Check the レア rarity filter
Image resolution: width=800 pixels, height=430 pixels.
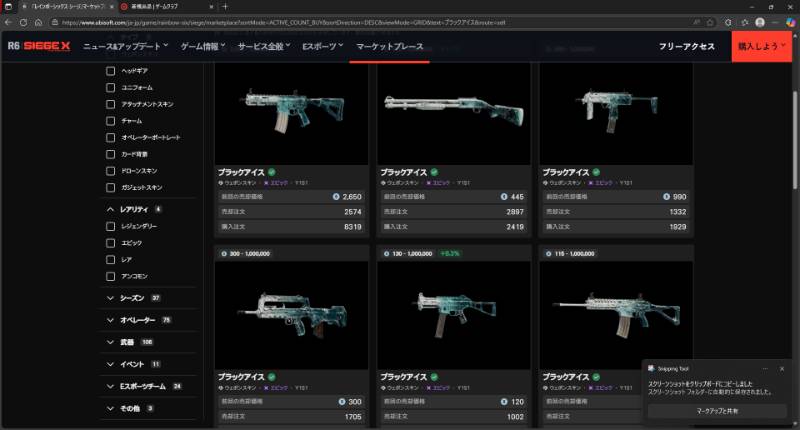tap(110, 260)
